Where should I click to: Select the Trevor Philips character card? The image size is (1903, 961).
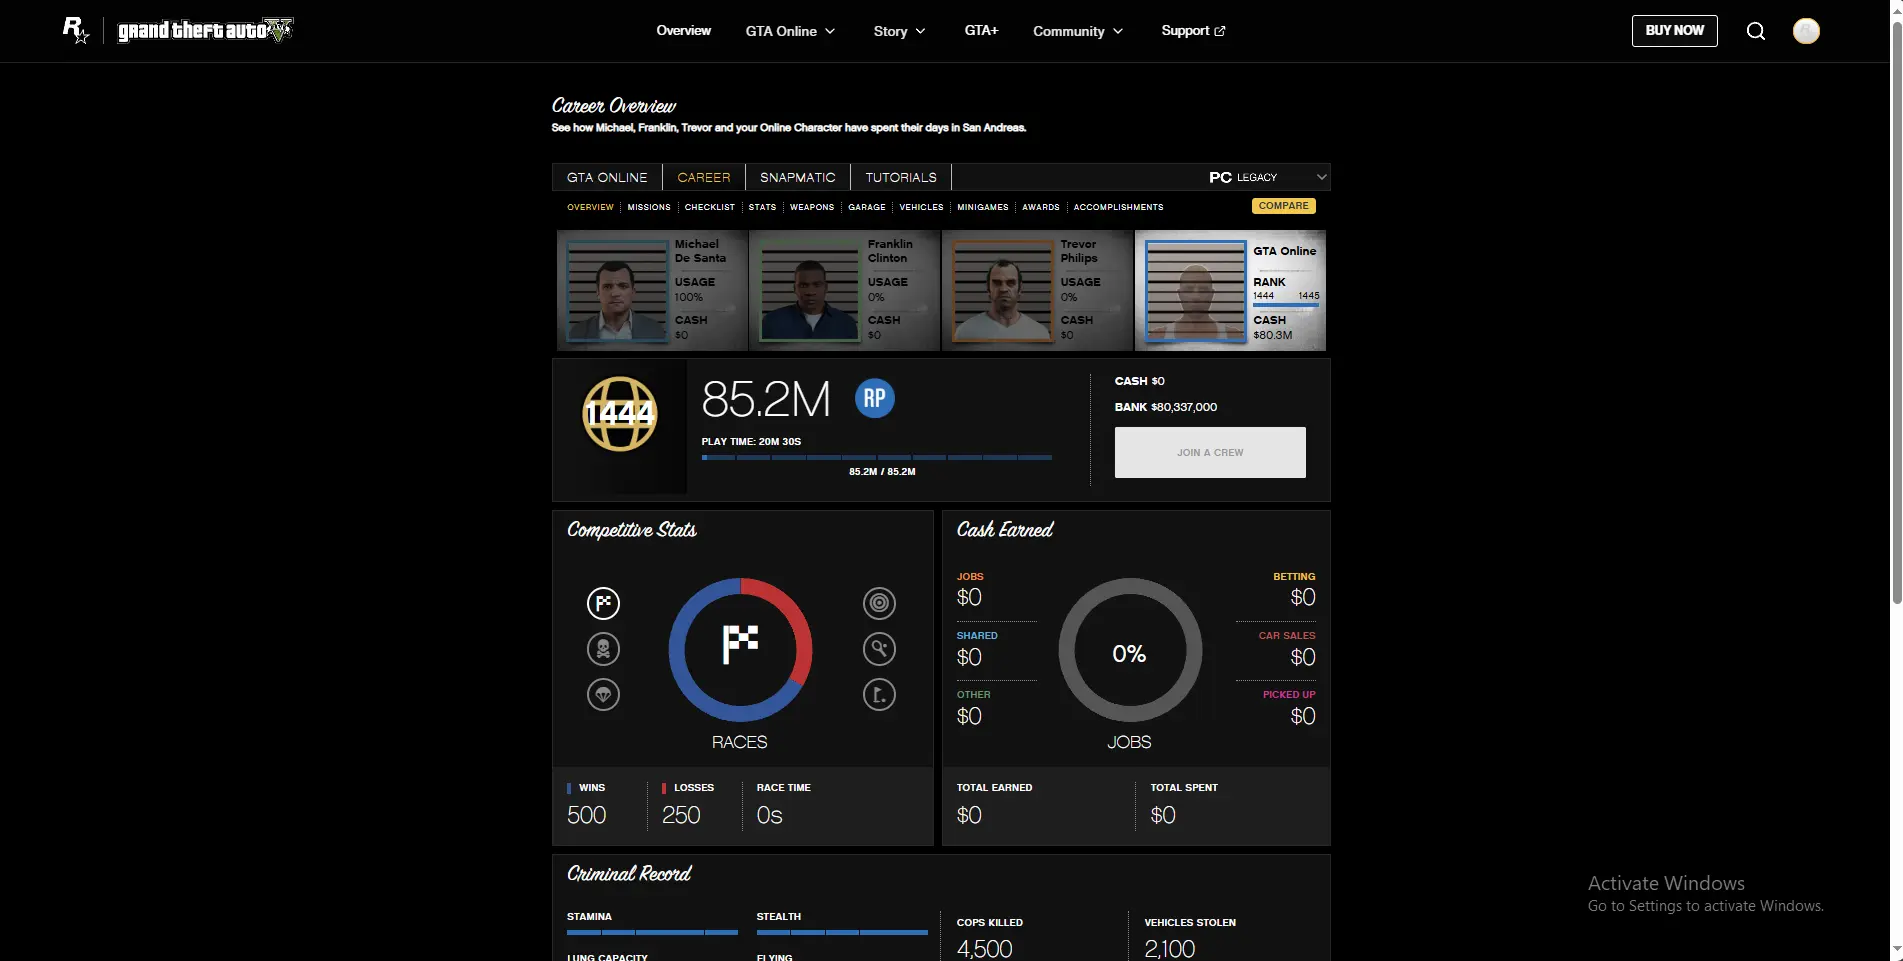1037,291
